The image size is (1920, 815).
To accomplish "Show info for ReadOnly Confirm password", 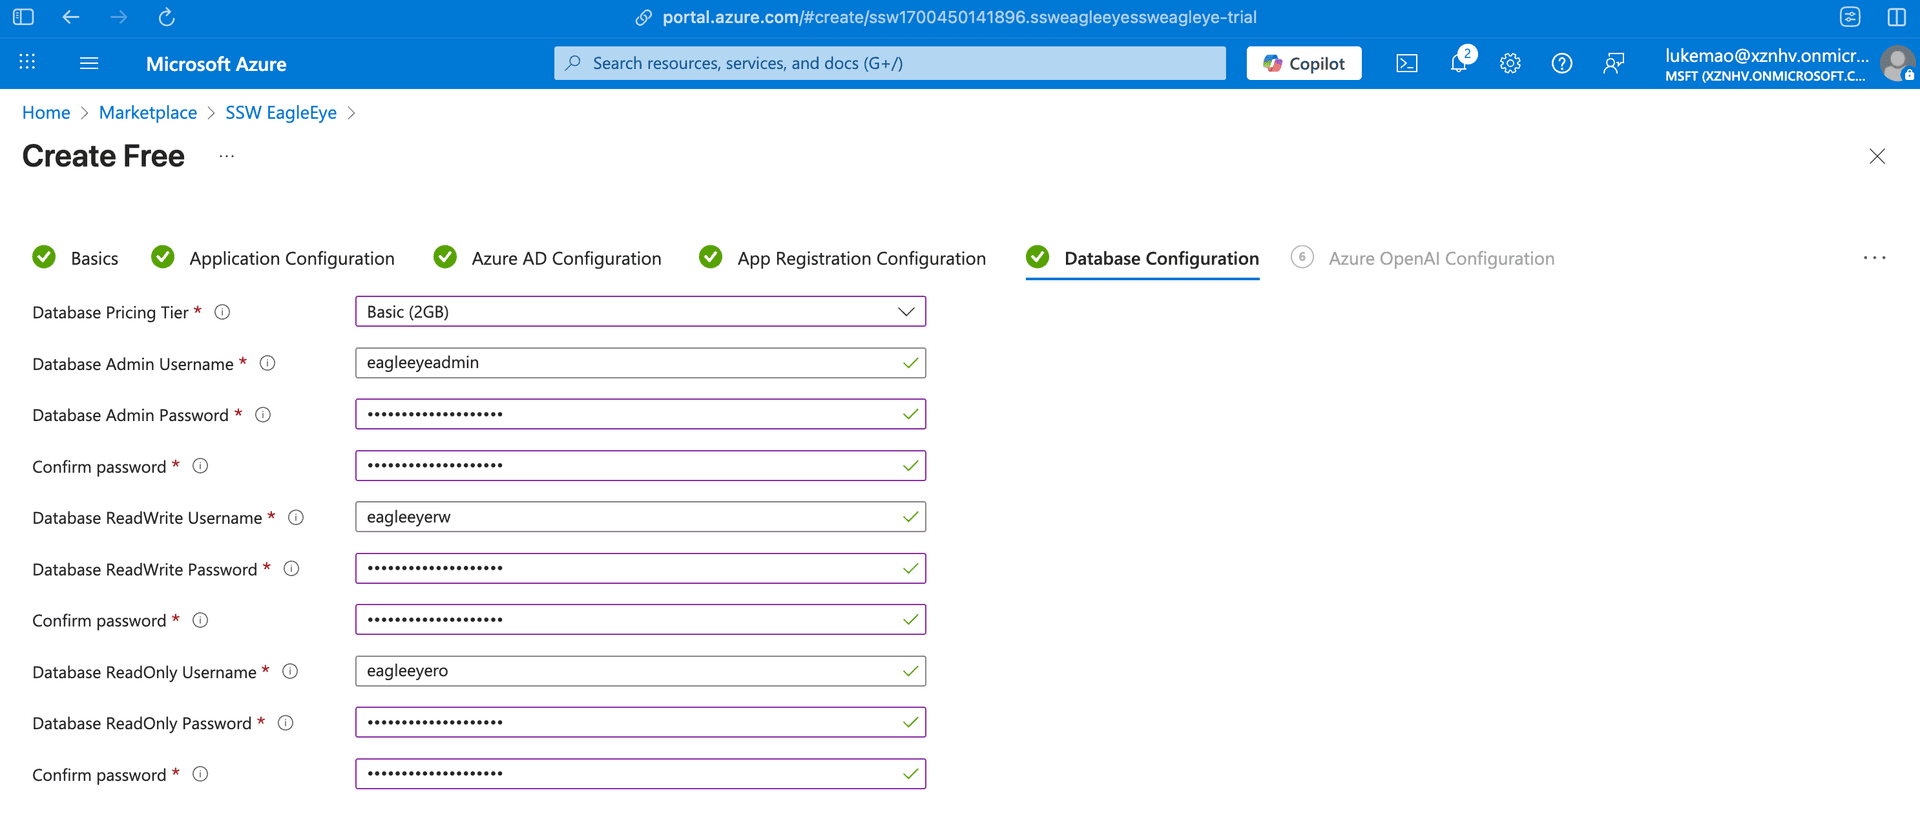I will [x=200, y=774].
